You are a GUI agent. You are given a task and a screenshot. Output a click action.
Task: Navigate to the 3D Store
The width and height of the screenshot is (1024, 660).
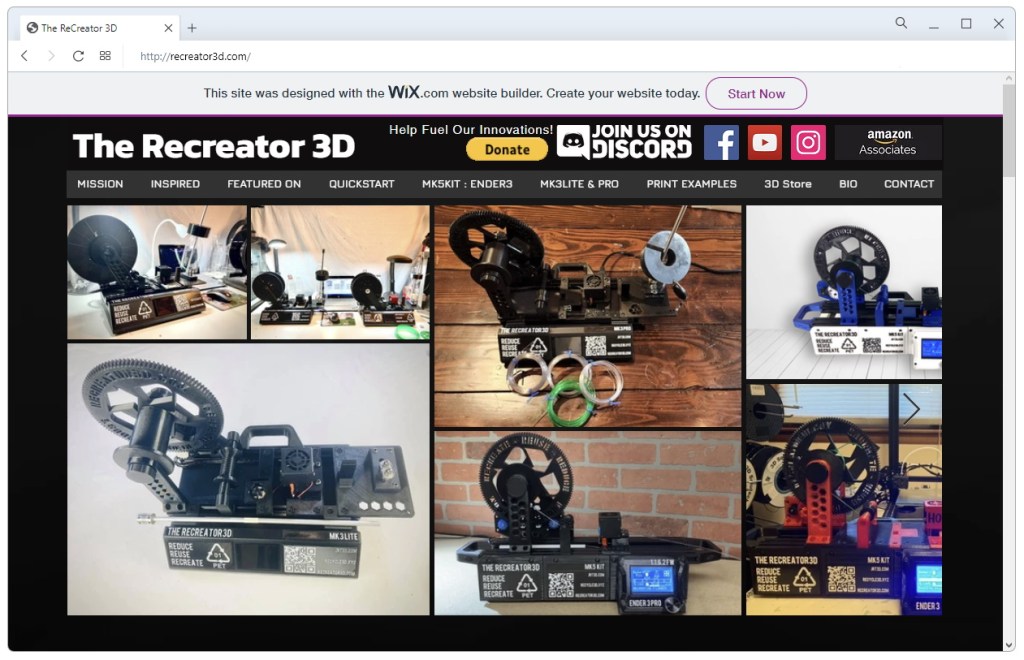pyautogui.click(x=787, y=184)
